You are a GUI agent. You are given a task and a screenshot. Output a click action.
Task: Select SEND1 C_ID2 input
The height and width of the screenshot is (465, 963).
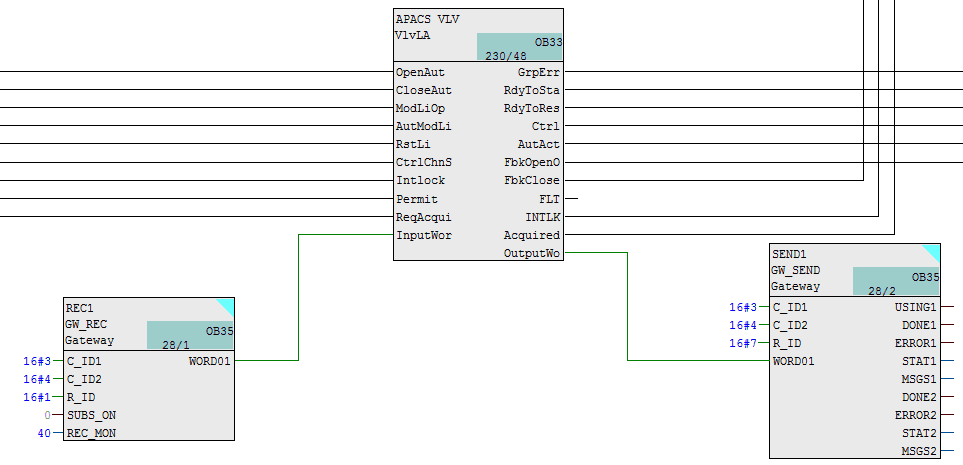tap(790, 325)
